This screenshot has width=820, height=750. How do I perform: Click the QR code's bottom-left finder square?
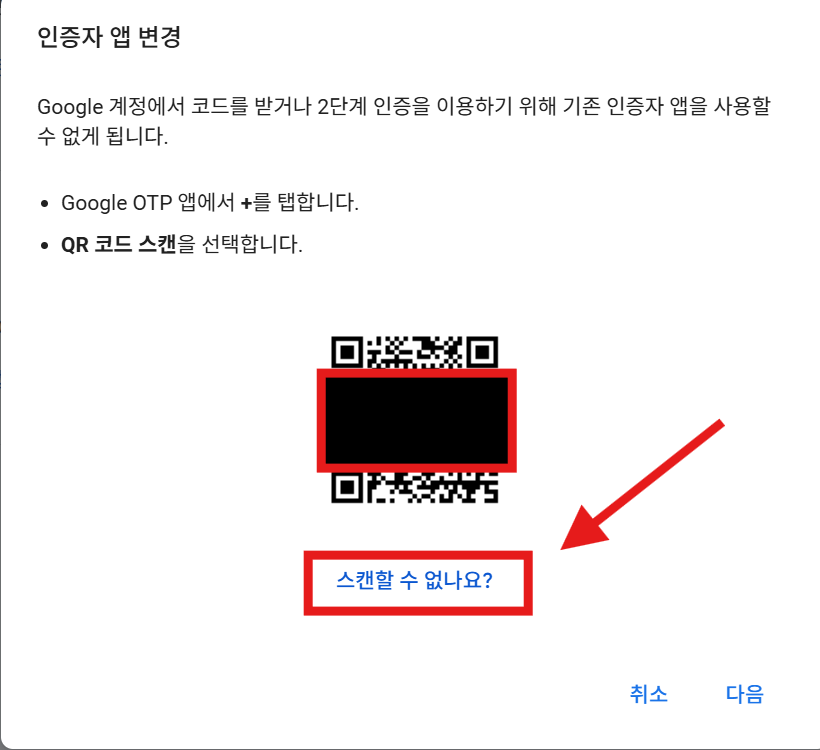(347, 488)
